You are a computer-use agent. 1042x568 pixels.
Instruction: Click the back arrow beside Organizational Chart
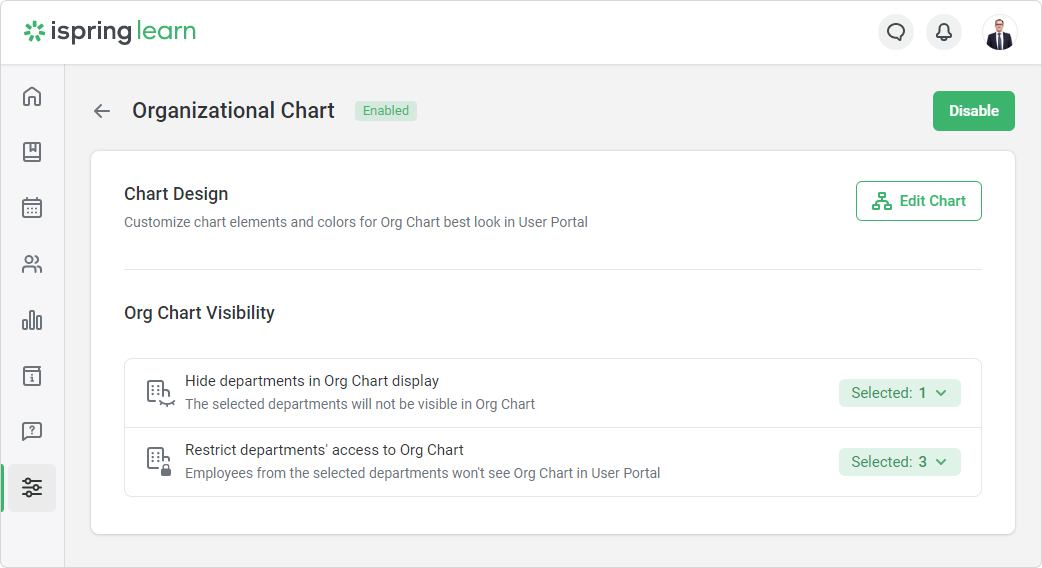click(x=102, y=111)
